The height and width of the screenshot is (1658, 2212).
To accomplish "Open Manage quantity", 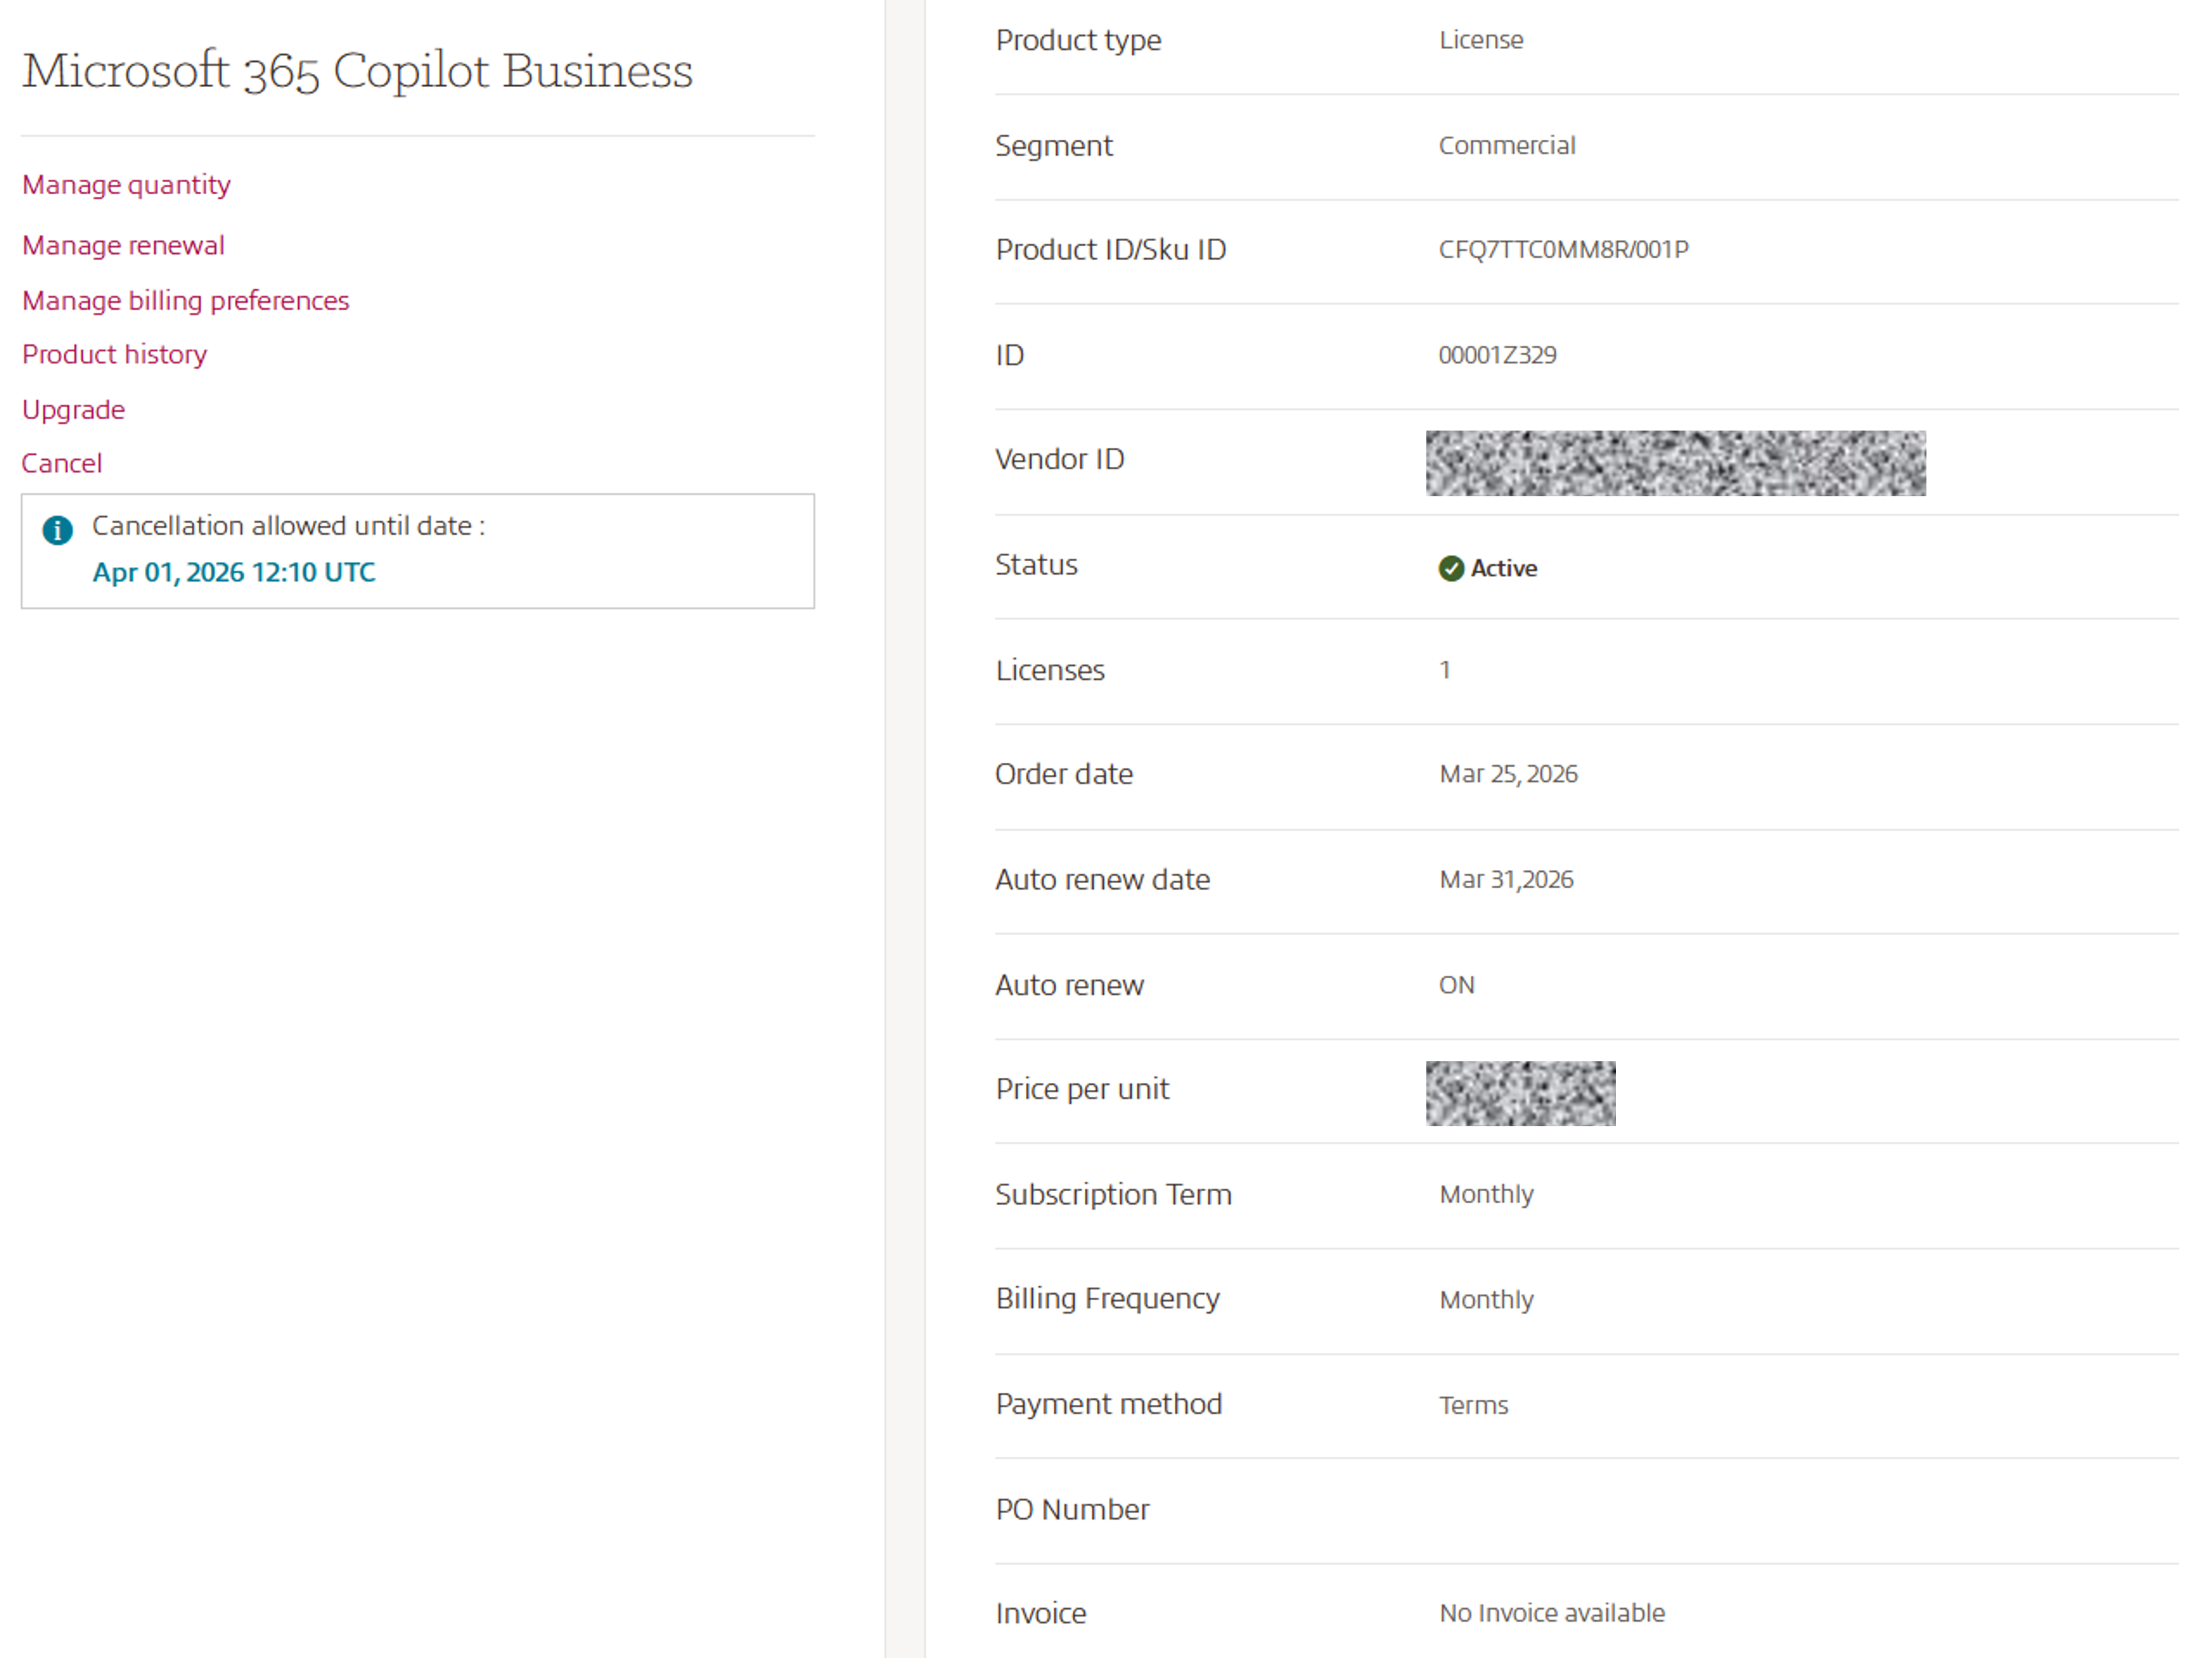I will (126, 184).
